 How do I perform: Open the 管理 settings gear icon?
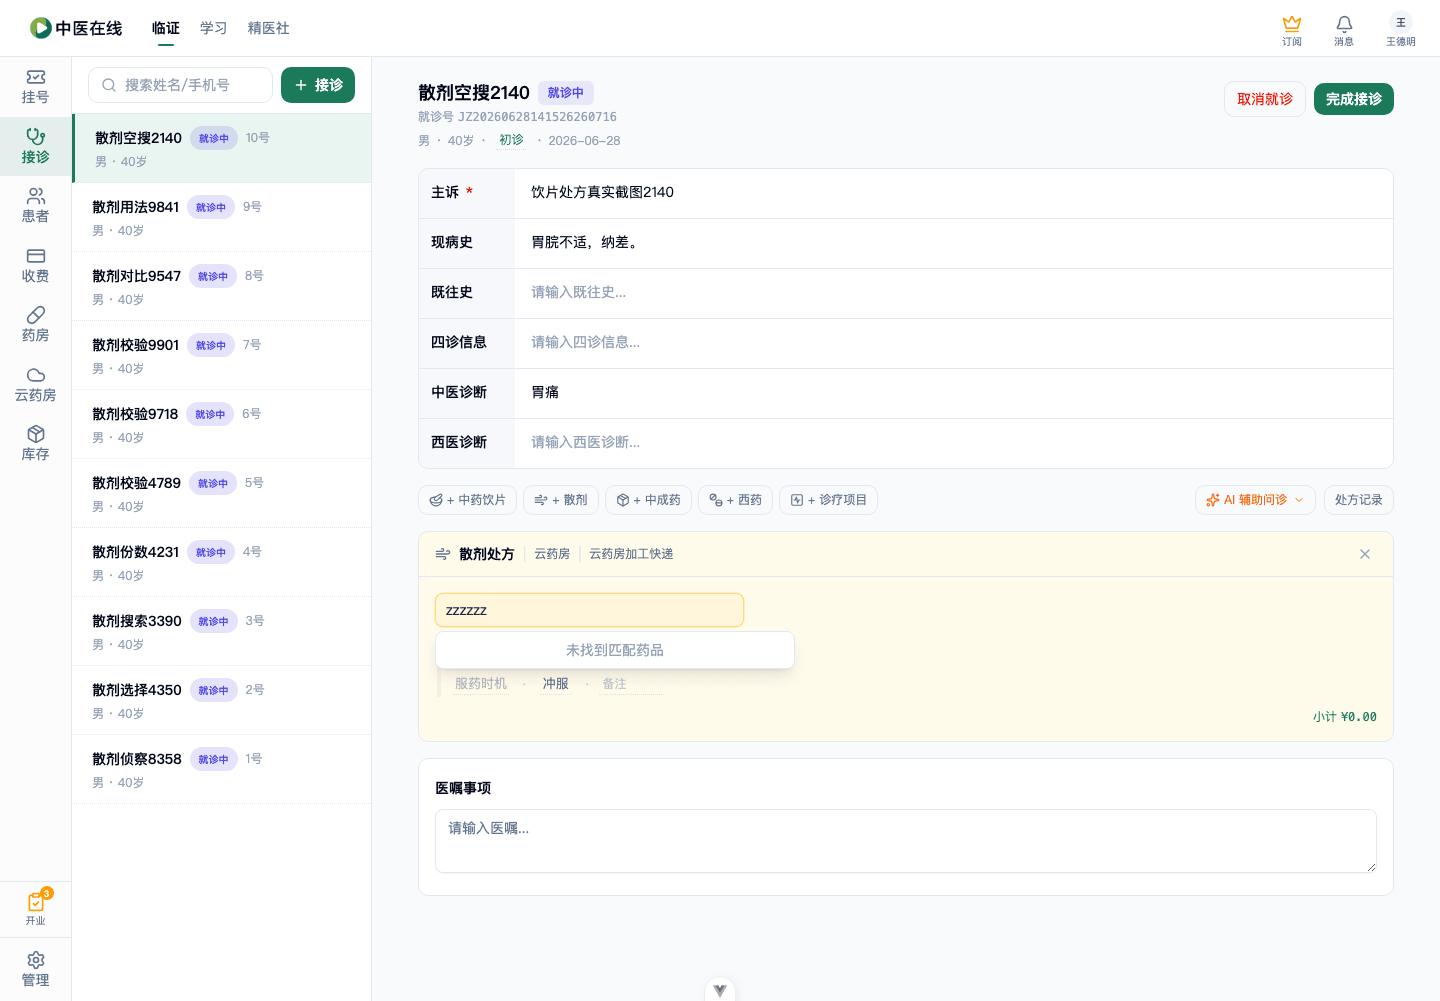[x=35, y=970]
